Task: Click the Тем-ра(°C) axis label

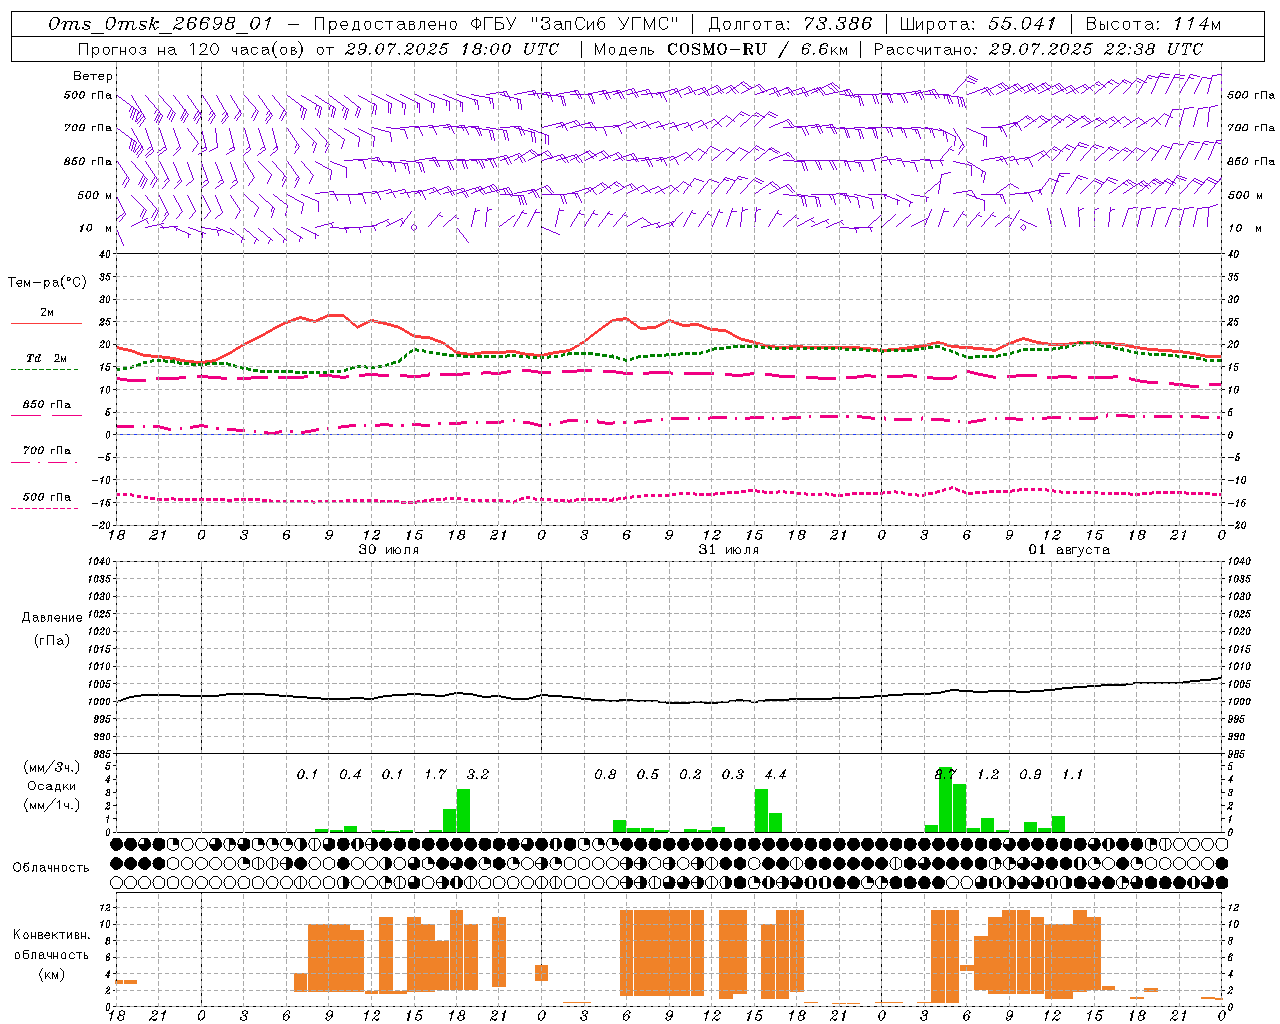Action: click(x=47, y=283)
